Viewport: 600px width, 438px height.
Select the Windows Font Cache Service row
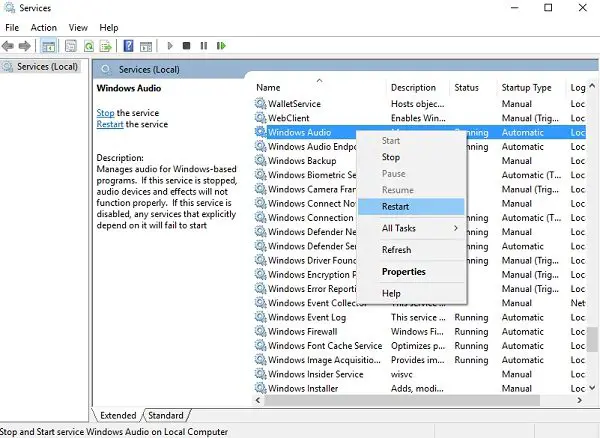click(x=420, y=345)
